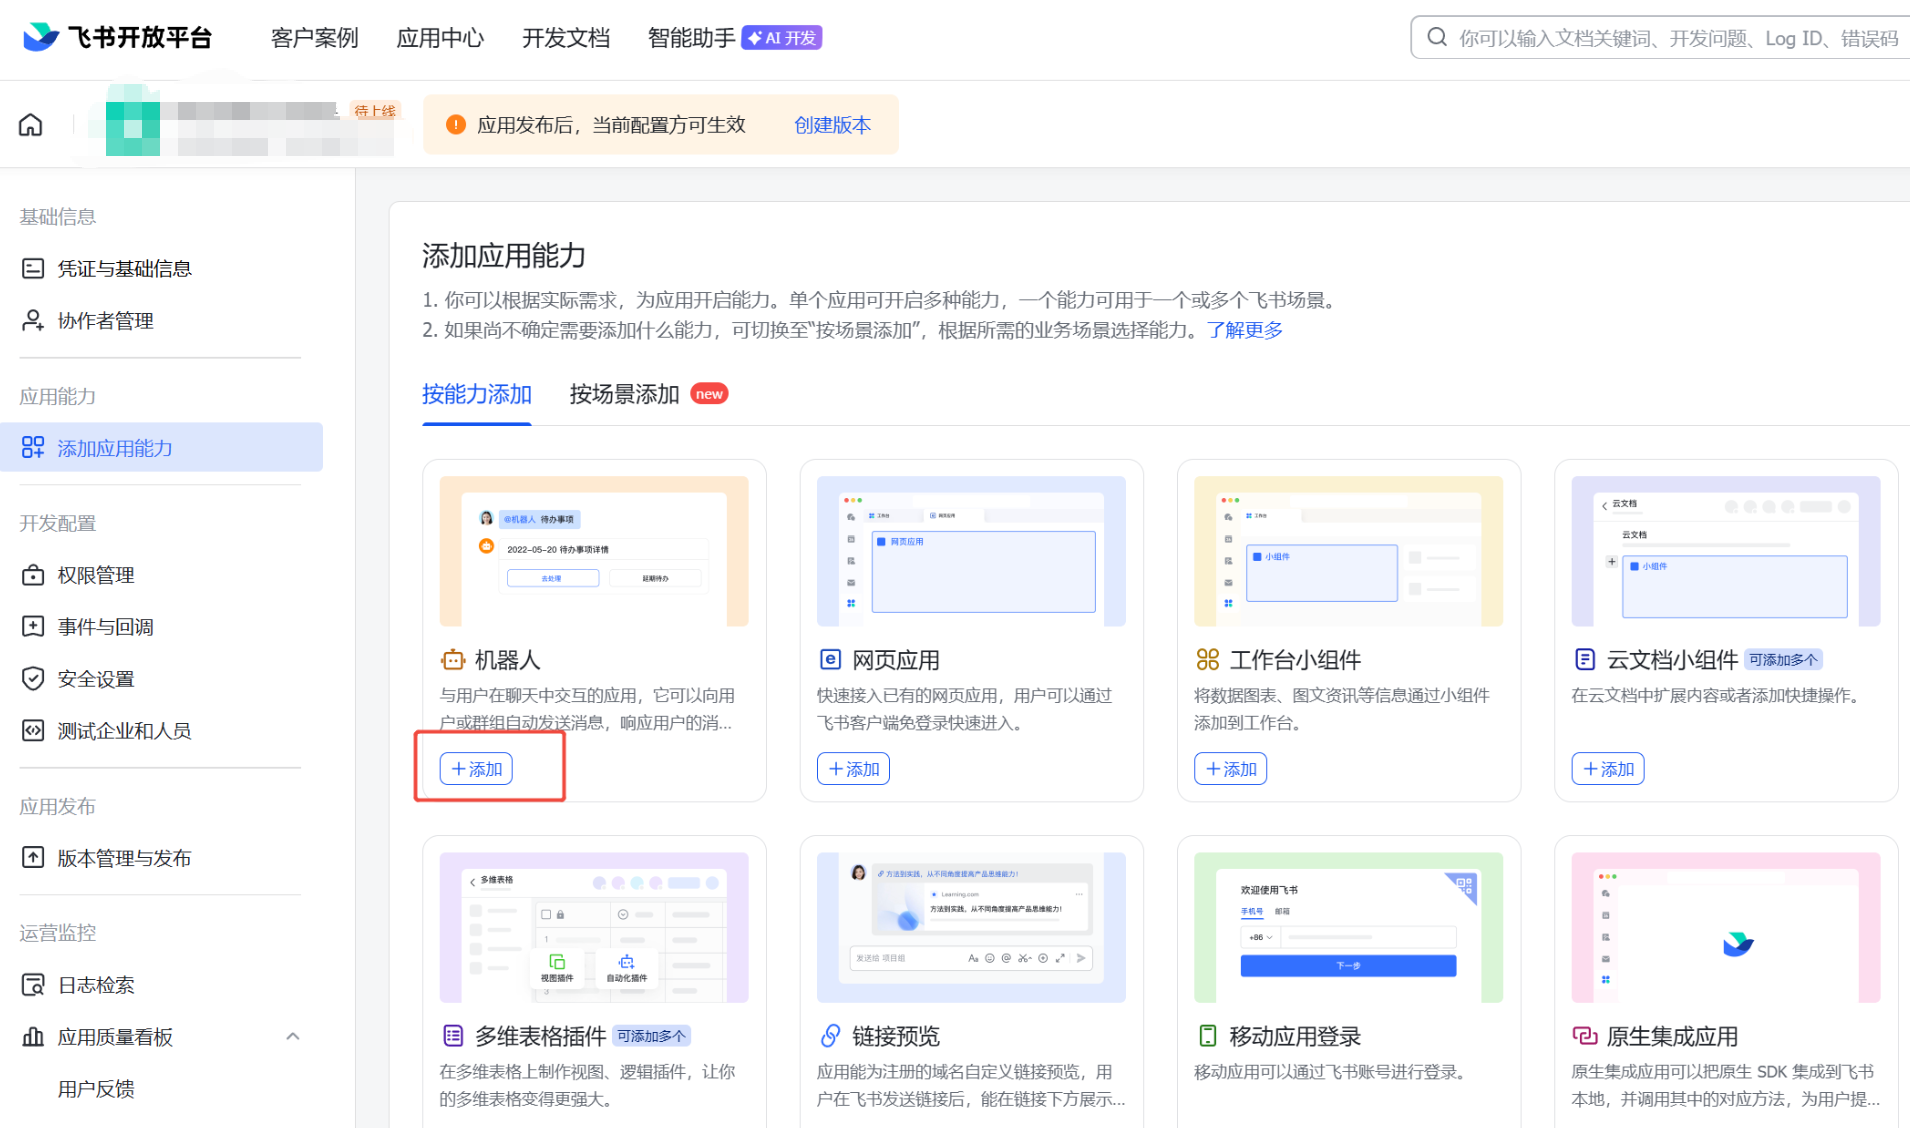Click the search magnifier icon
Image resolution: width=1910 pixels, height=1128 pixels.
coord(1437,38)
